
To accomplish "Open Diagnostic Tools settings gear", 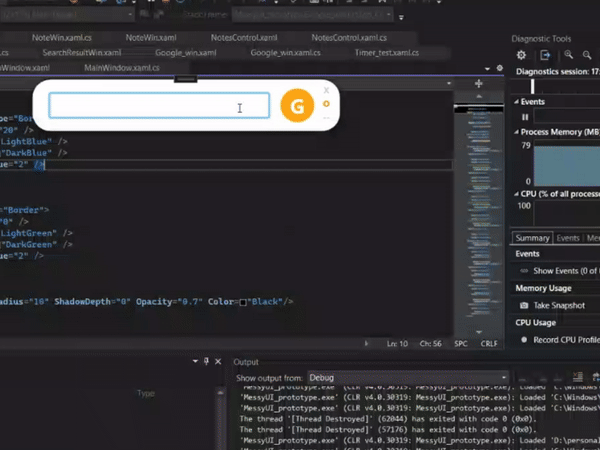I will (x=521, y=55).
